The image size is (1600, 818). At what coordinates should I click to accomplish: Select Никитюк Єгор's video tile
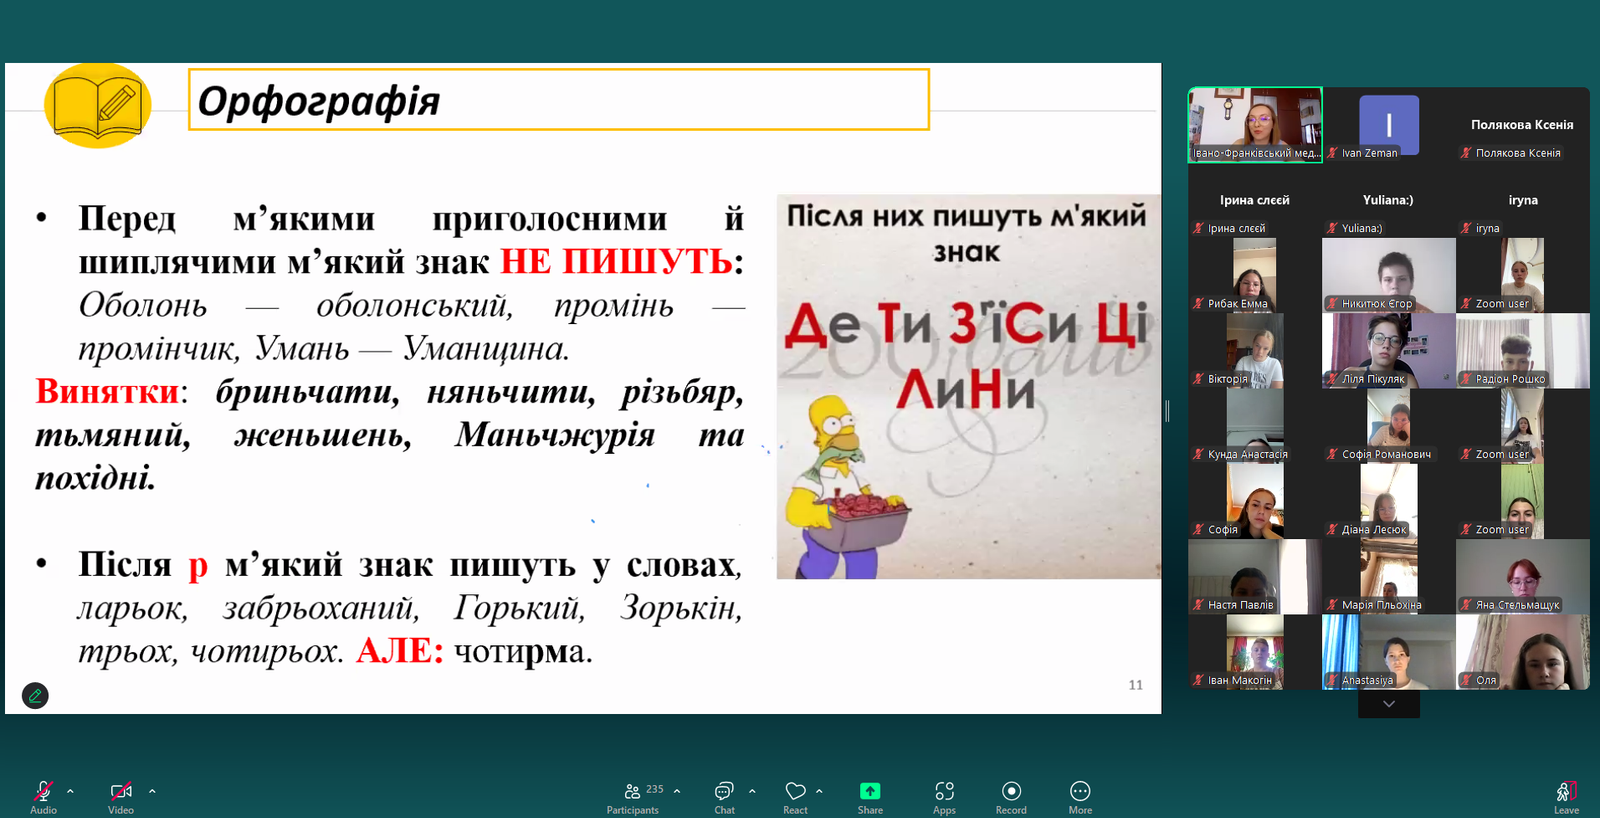[1389, 275]
